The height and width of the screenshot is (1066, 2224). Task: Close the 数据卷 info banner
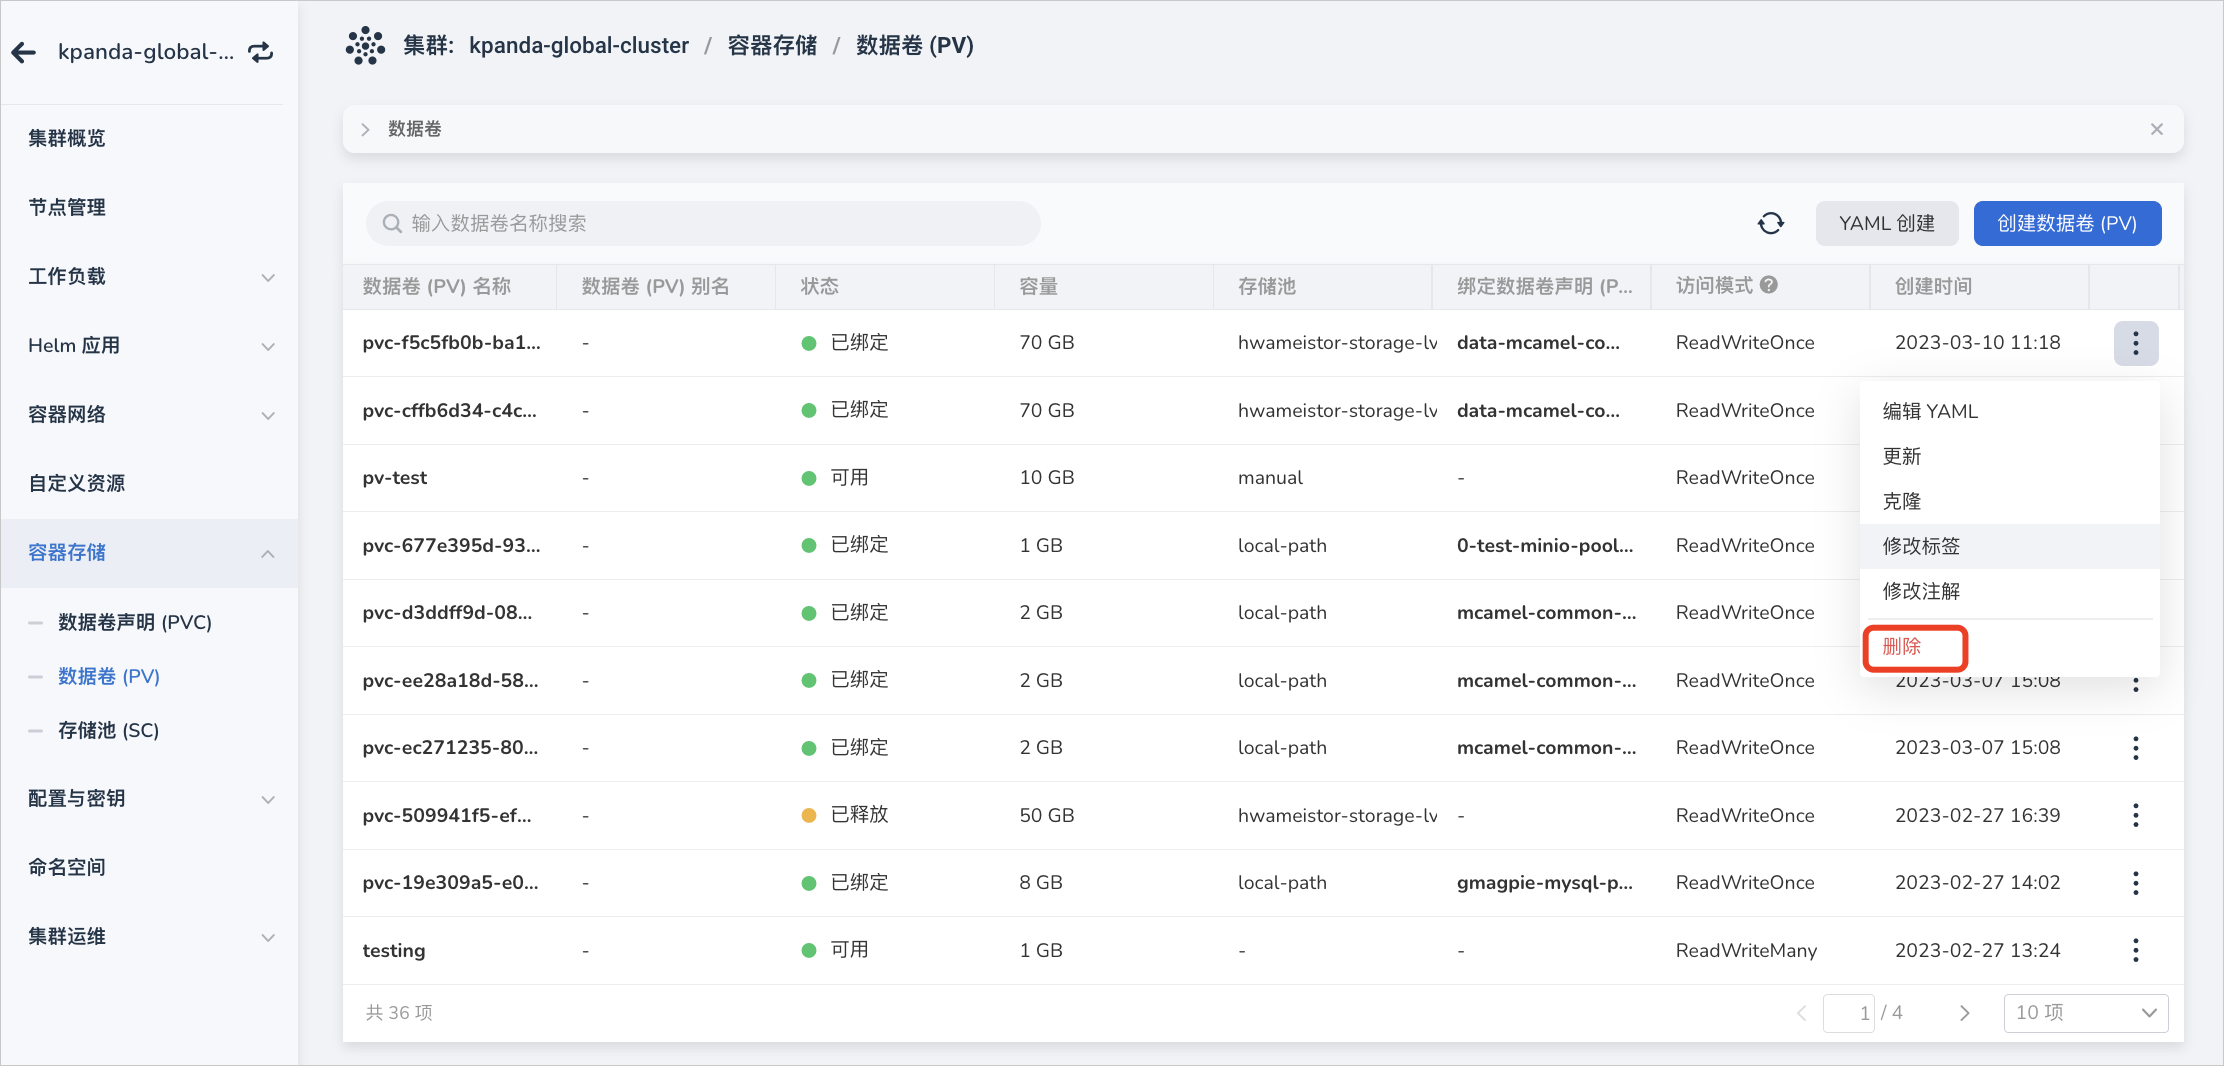(2157, 129)
